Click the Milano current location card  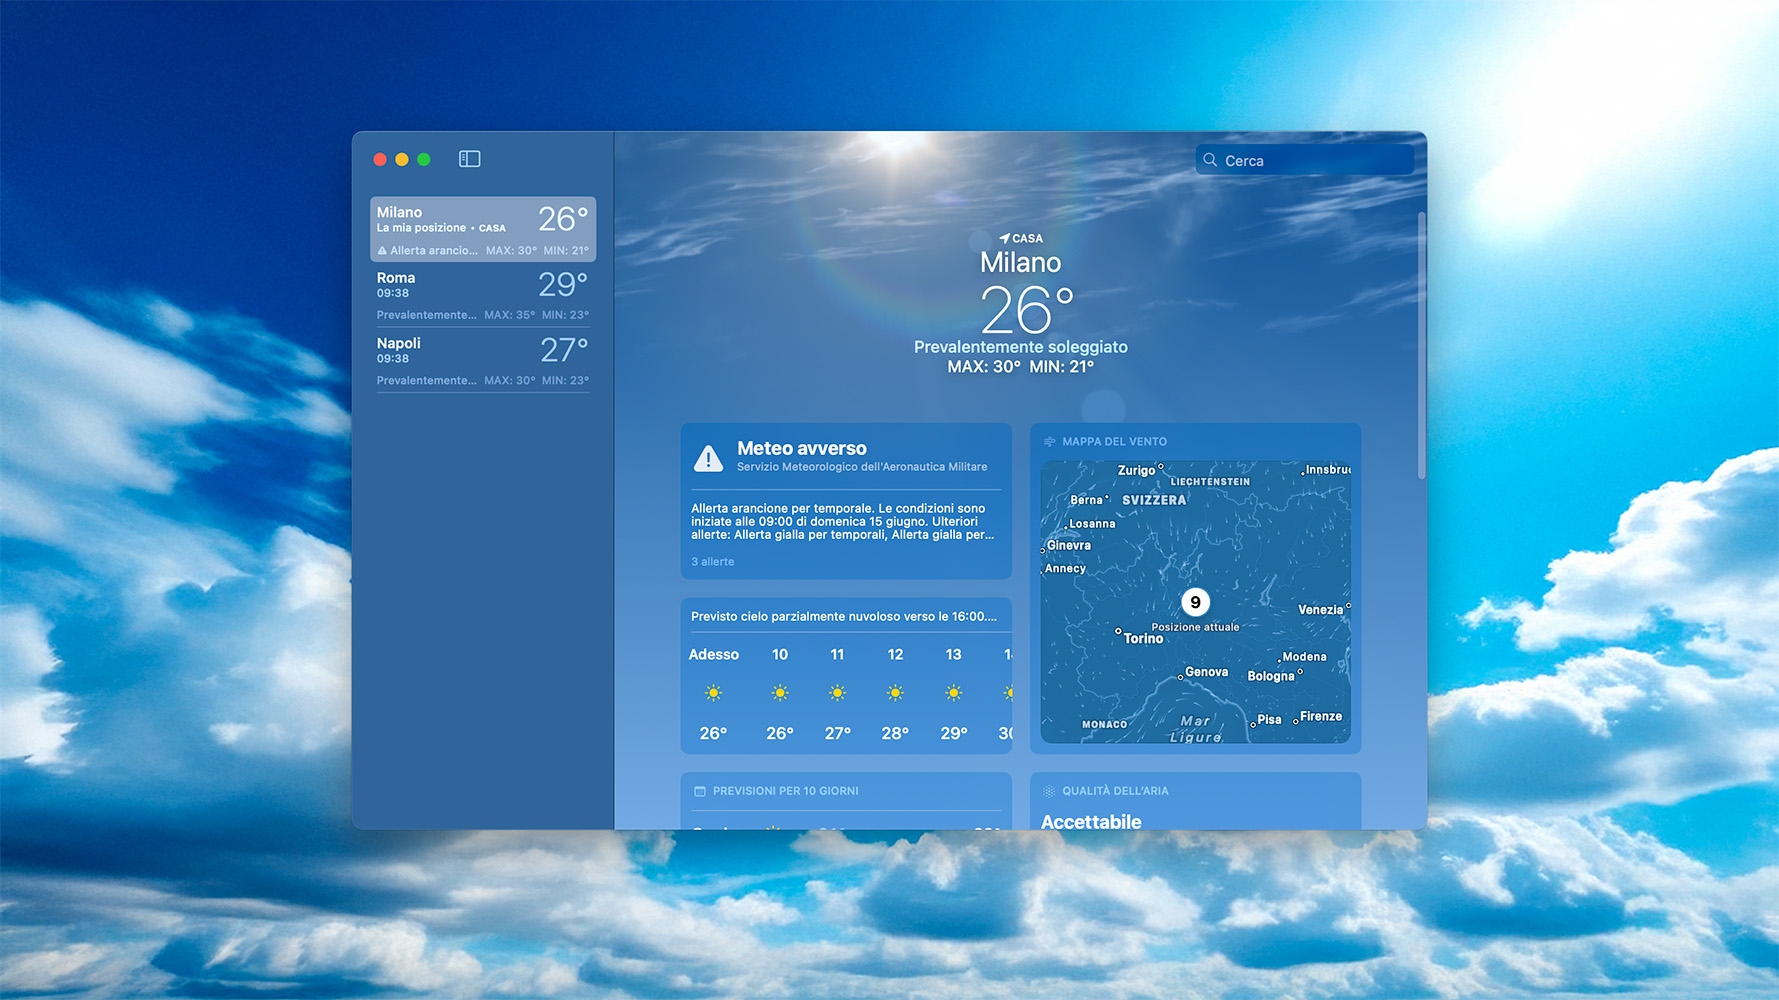click(483, 229)
